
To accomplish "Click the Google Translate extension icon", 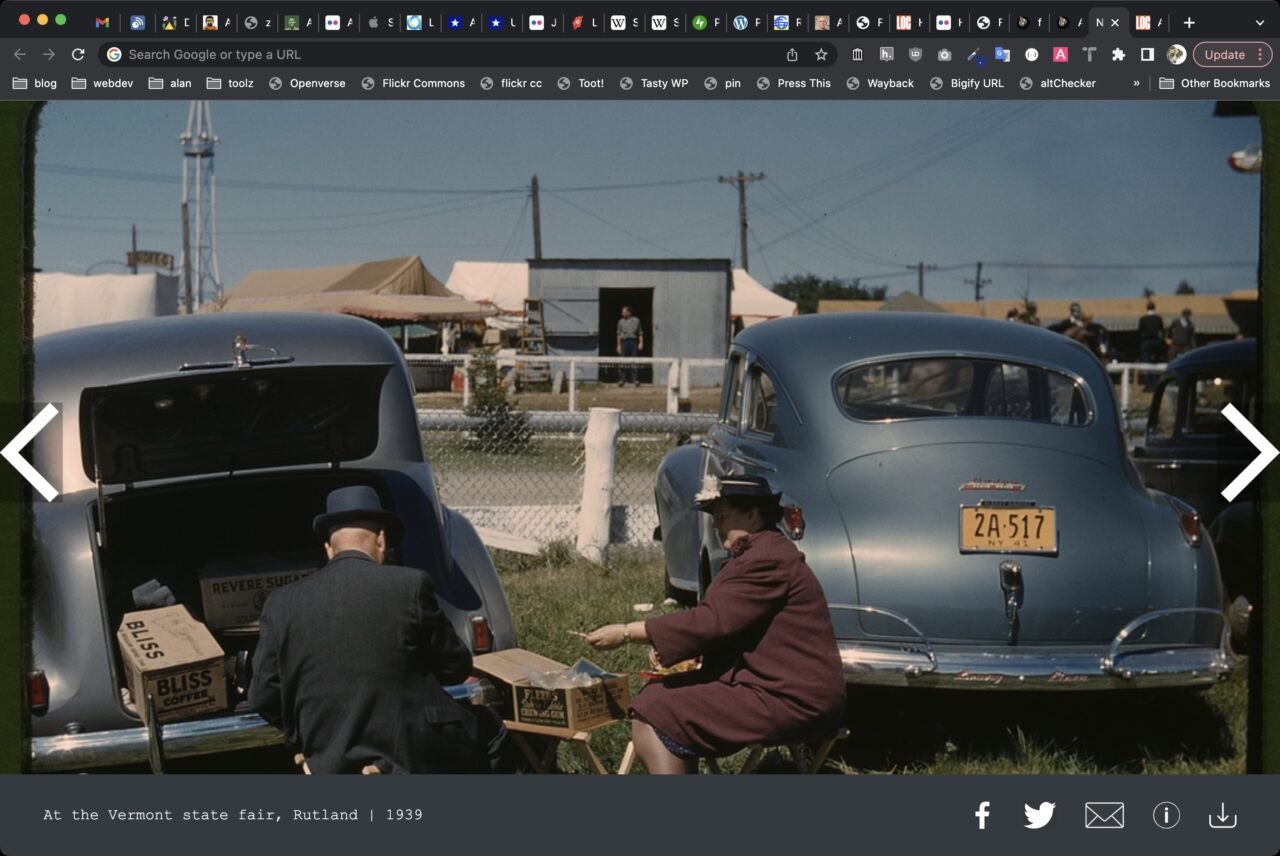I will 1002,54.
